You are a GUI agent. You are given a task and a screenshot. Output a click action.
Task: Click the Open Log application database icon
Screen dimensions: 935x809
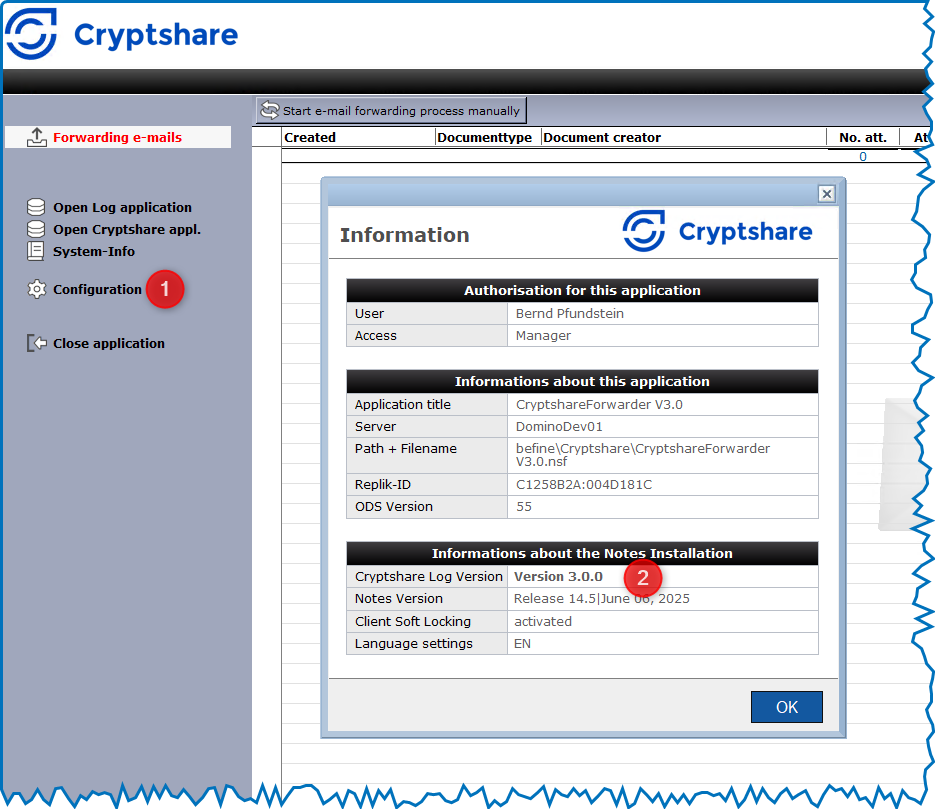(x=36, y=207)
